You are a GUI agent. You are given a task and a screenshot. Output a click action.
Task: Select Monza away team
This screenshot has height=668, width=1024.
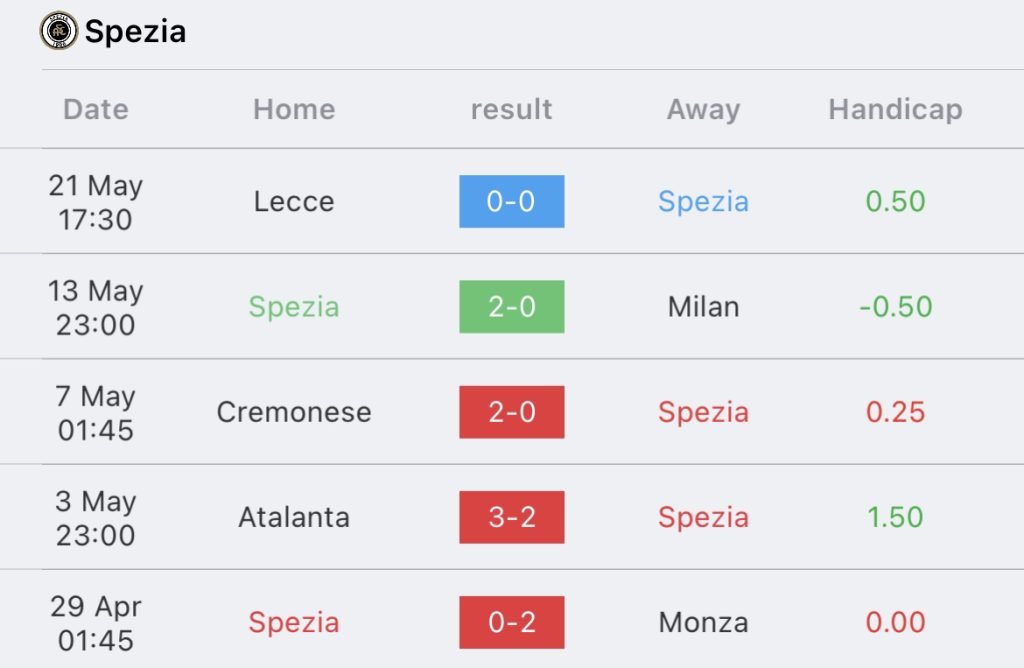(703, 622)
